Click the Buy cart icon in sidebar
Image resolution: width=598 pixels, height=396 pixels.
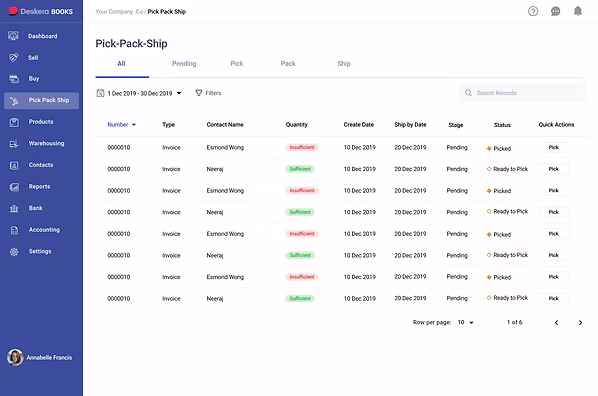[x=14, y=79]
